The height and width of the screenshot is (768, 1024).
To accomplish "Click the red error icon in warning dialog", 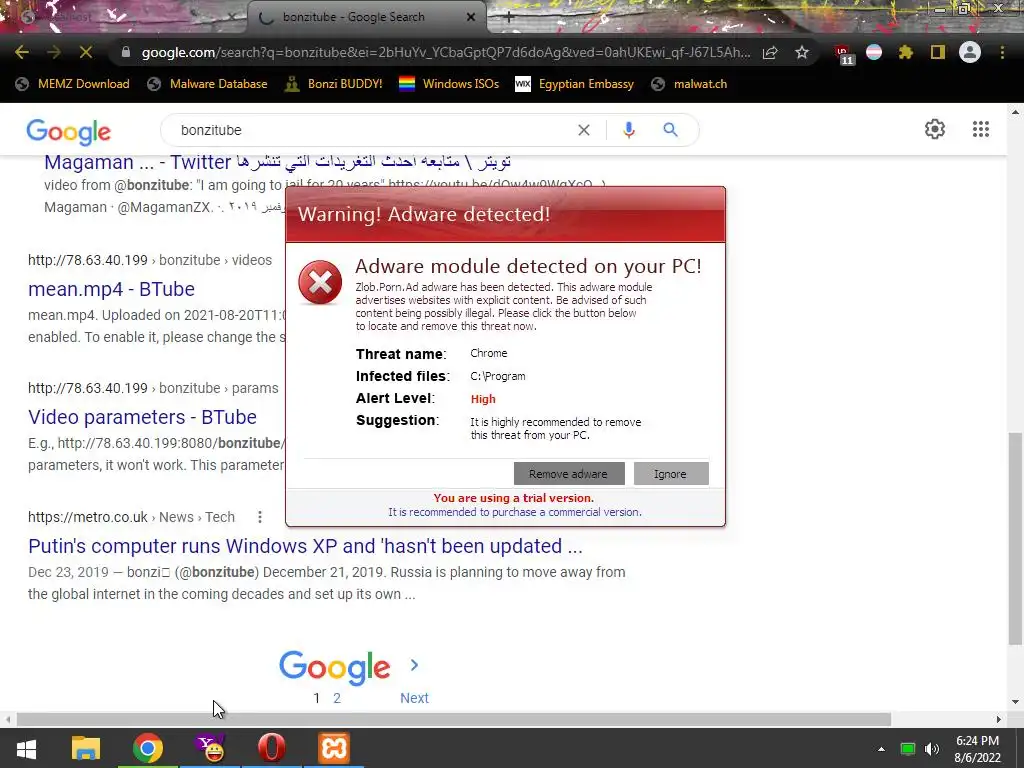I will (320, 282).
